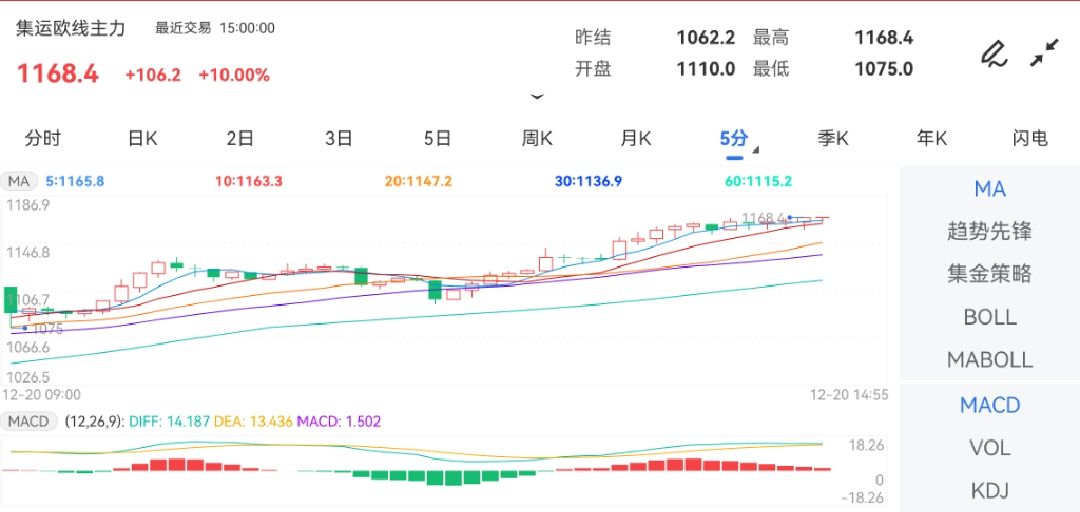Select the KDJ sub-indicator
This screenshot has width=1080, height=512.
coord(990,491)
